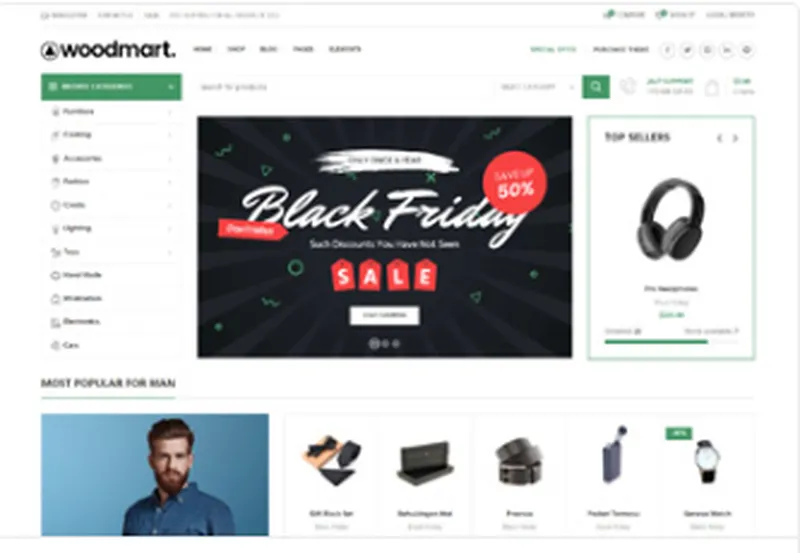This screenshot has height=553, width=800.
Task: Click the white button on Black Friday banner
Action: point(385,315)
